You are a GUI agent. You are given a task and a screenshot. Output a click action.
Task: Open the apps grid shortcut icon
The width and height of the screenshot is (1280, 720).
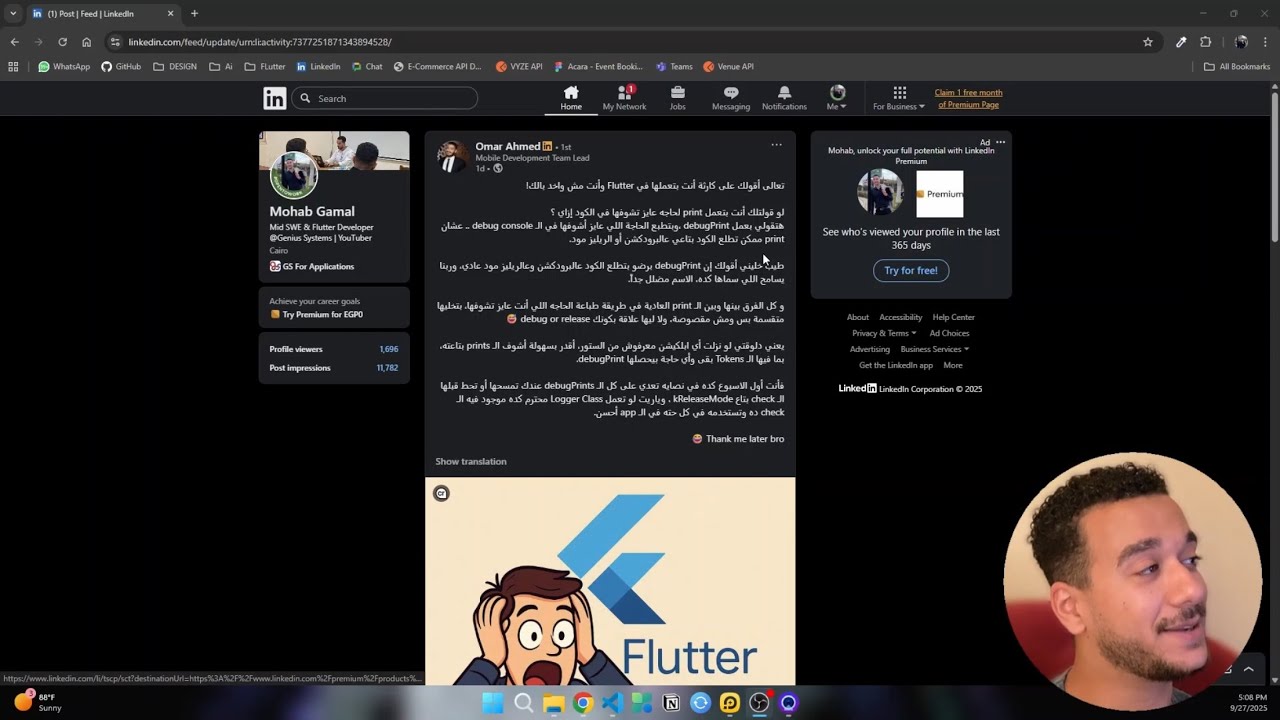(13, 67)
